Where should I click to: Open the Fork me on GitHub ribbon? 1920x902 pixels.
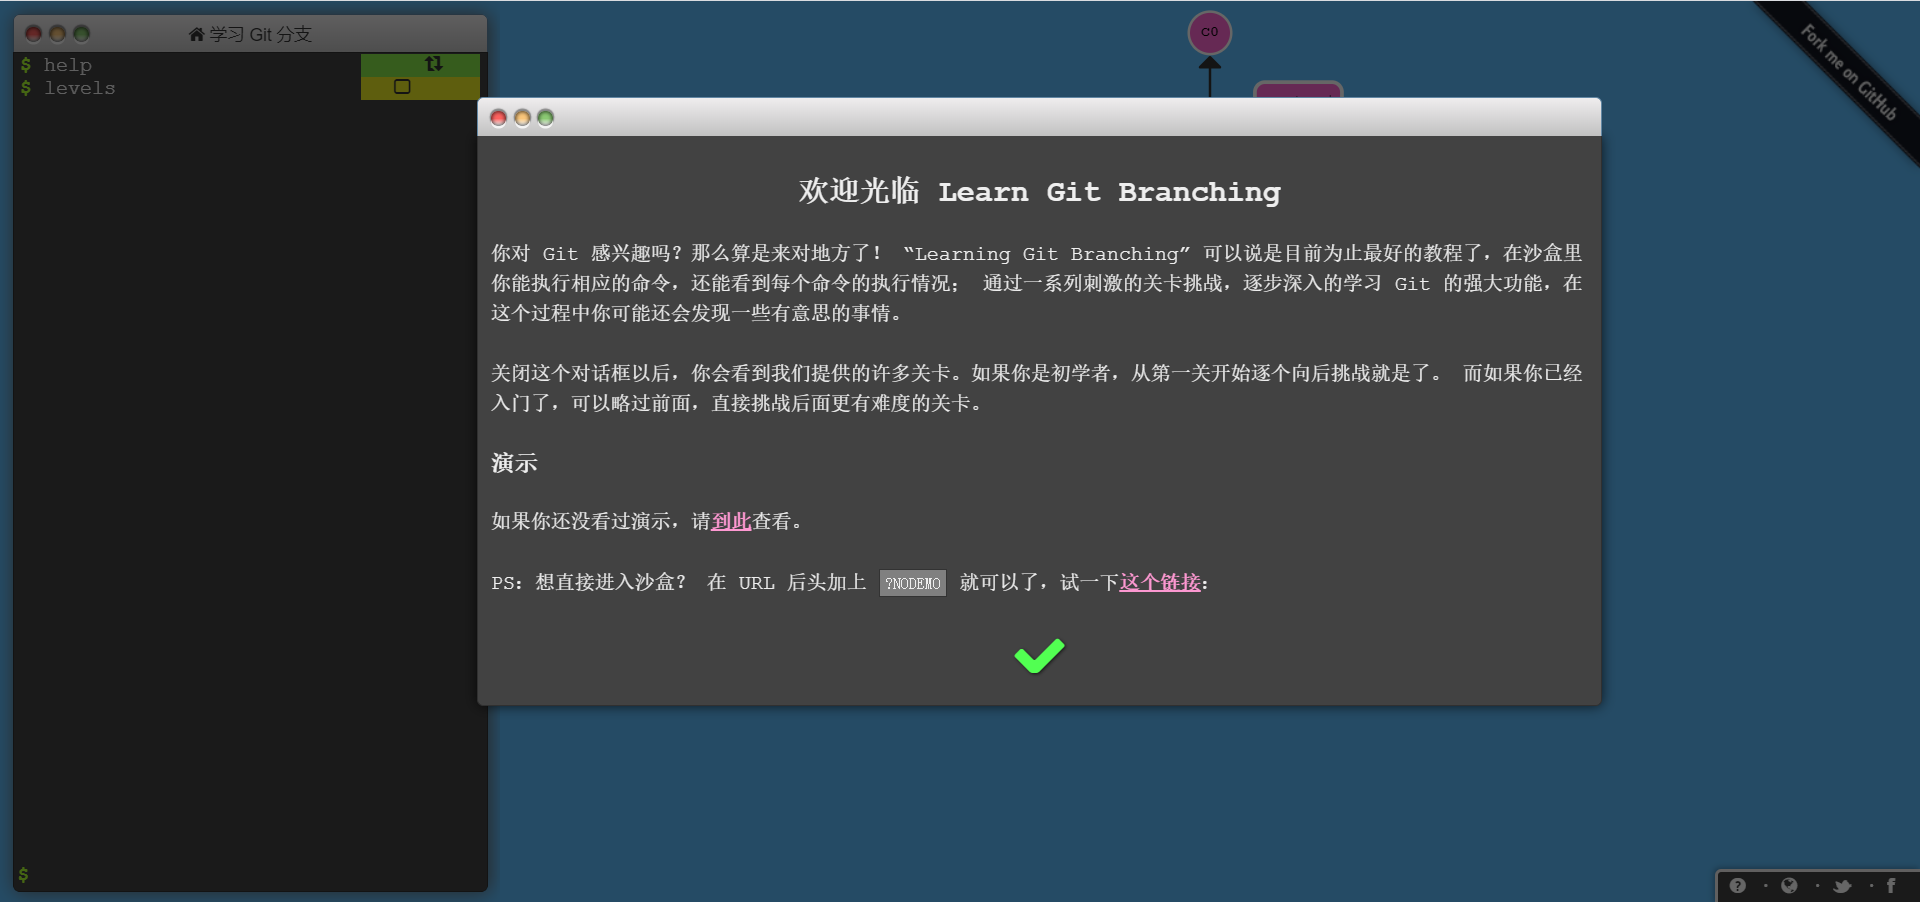tap(1848, 72)
